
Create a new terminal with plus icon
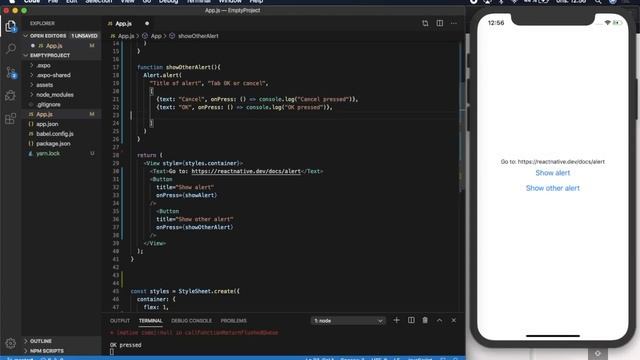[x=396, y=320]
